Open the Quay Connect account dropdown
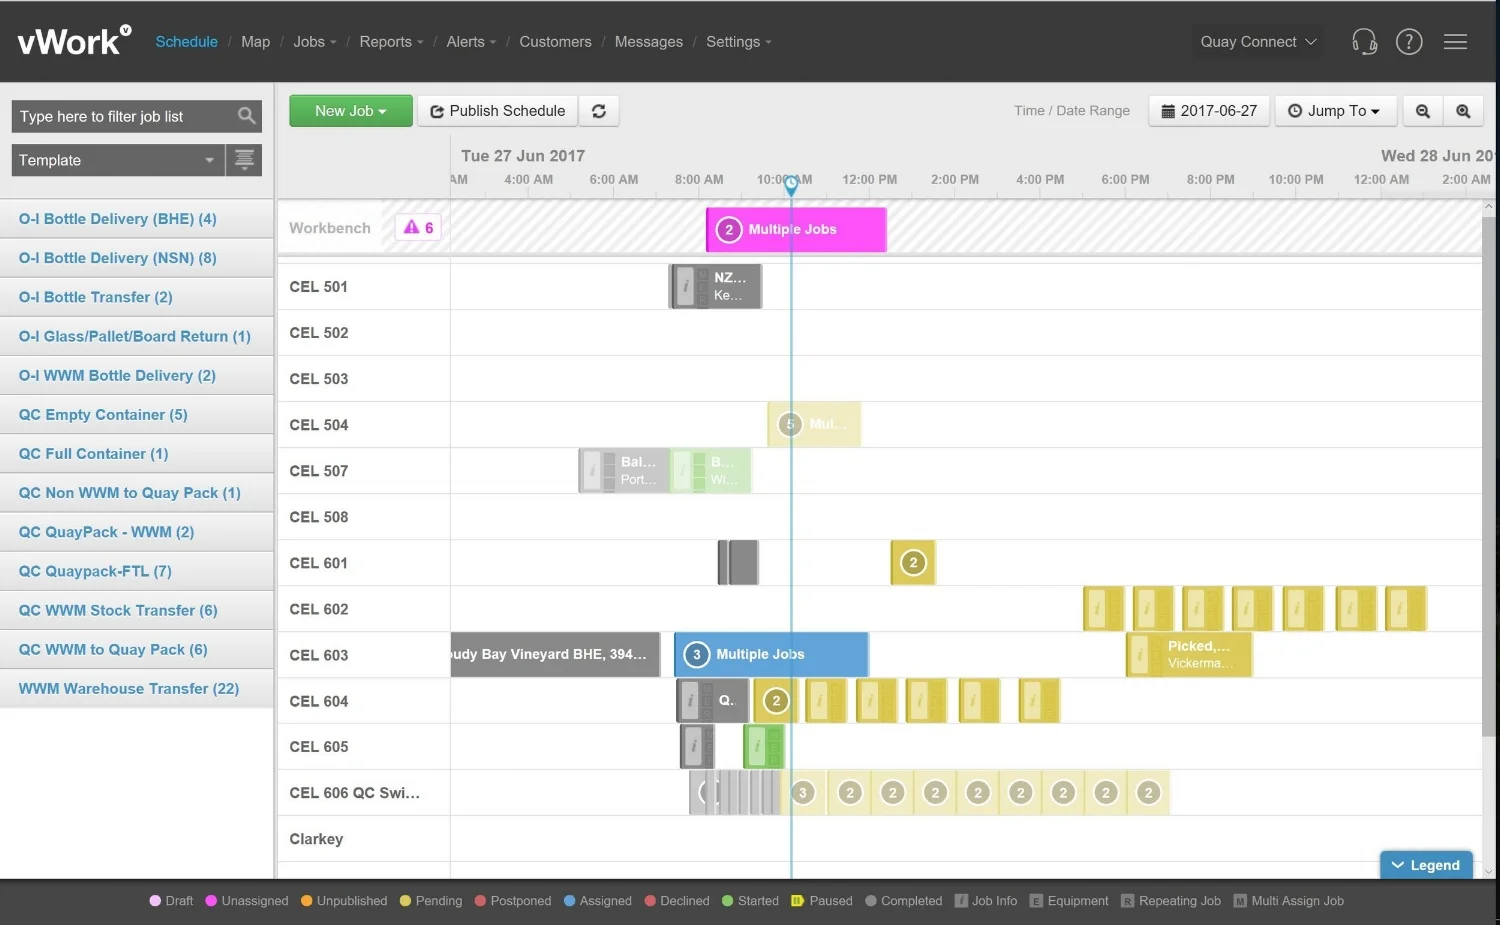The height and width of the screenshot is (925, 1500). [x=1258, y=42]
